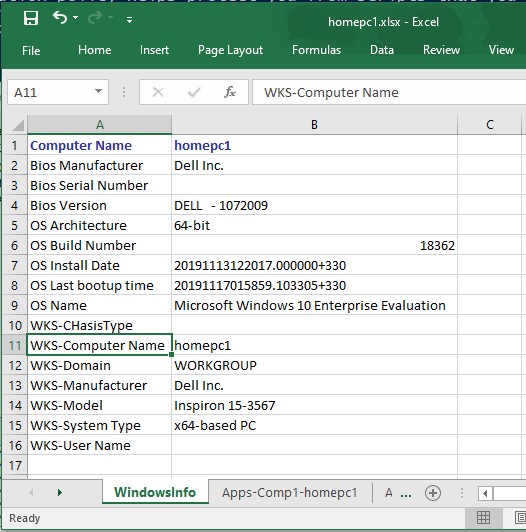Screen dimensions: 526x532
Task: Click '20191117015859.103305+330' cell
Action: (x=314, y=286)
